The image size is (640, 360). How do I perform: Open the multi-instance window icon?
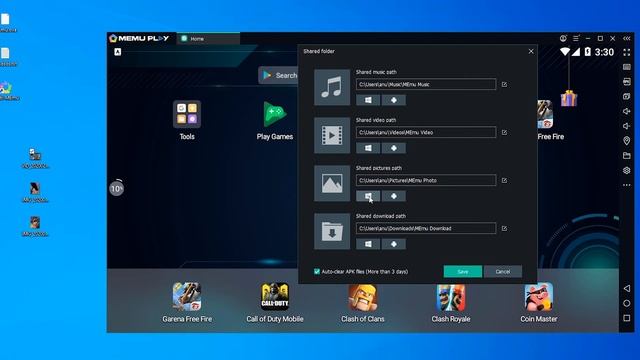(627, 96)
